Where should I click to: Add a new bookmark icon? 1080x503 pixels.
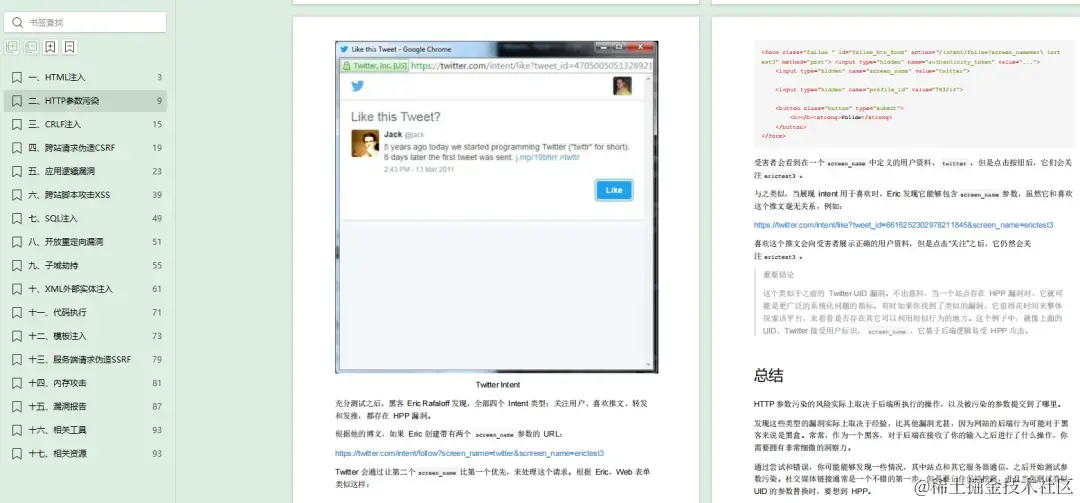pyautogui.click(x=50, y=48)
